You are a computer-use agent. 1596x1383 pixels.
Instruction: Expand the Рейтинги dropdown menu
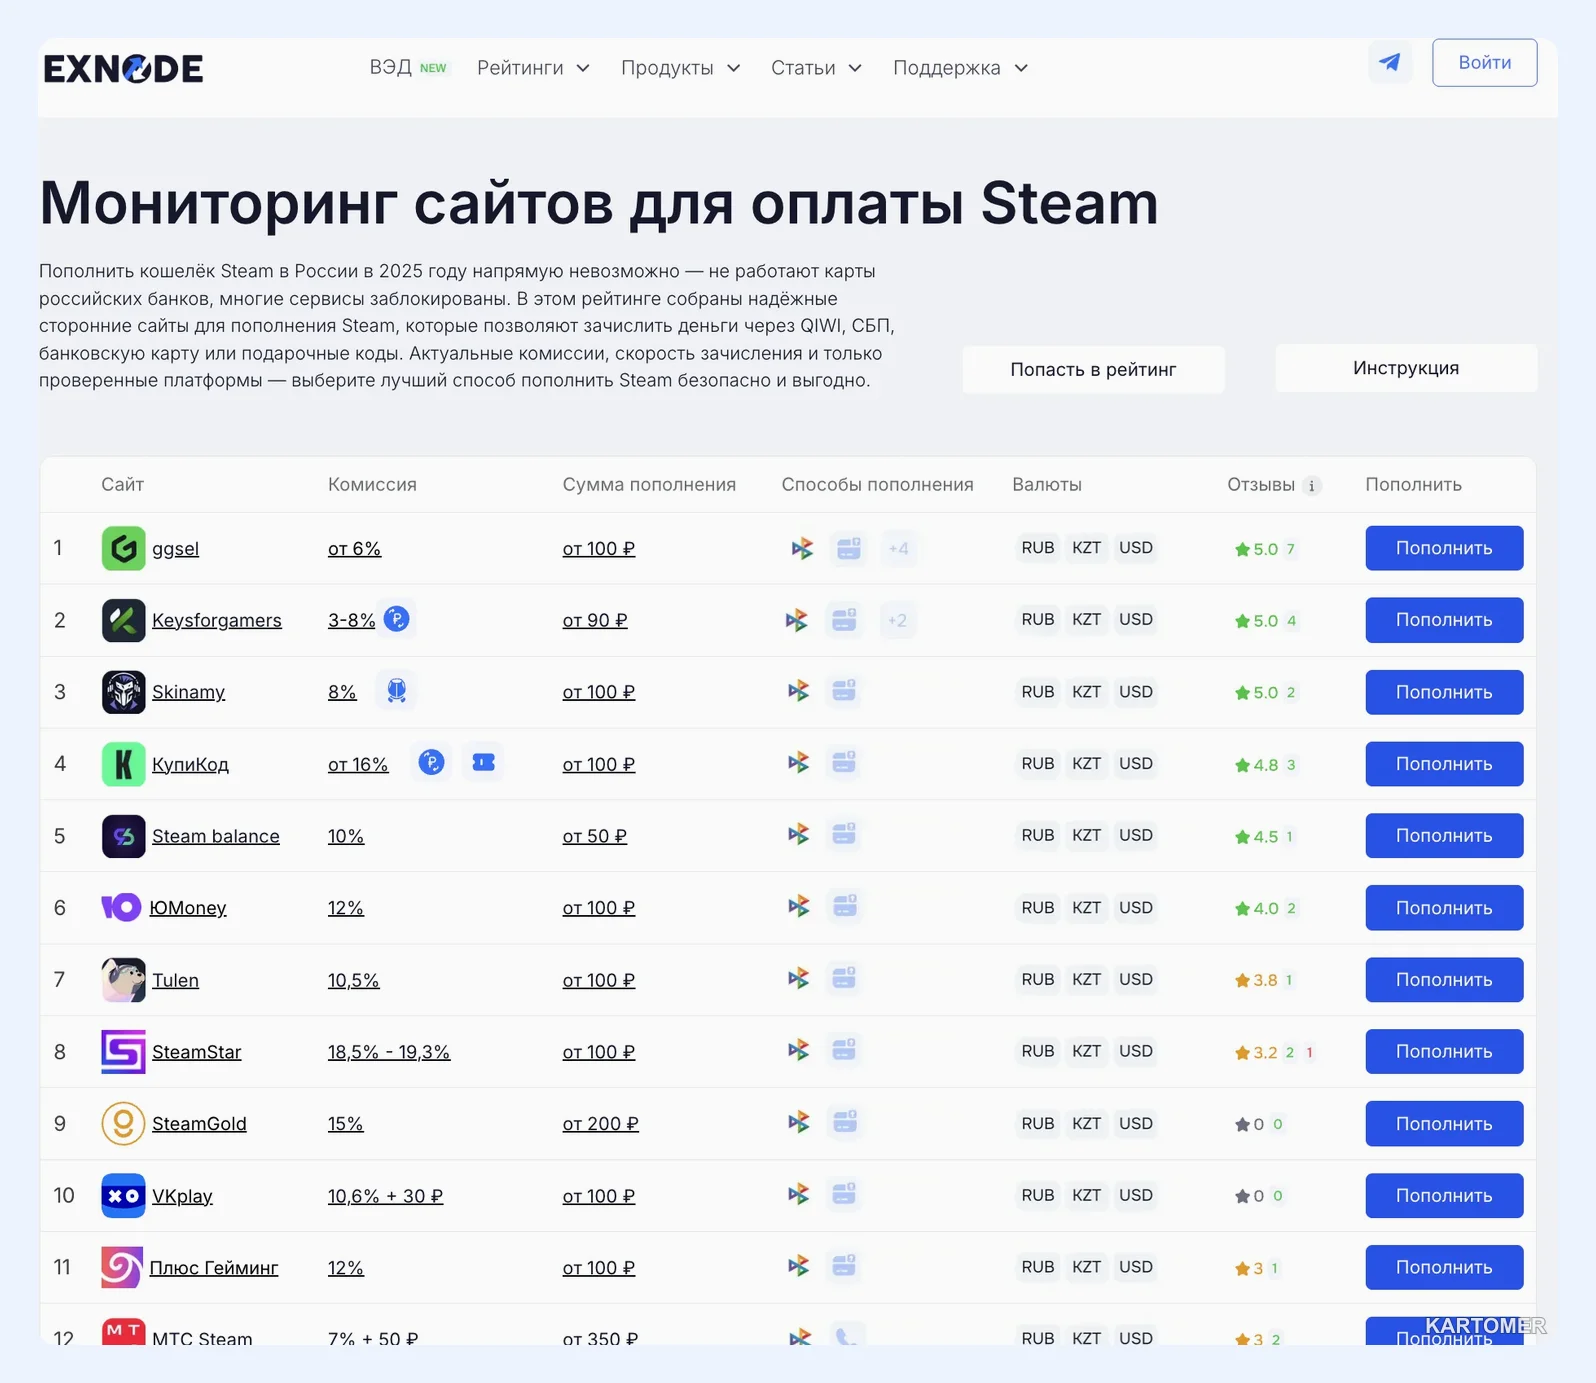point(533,68)
